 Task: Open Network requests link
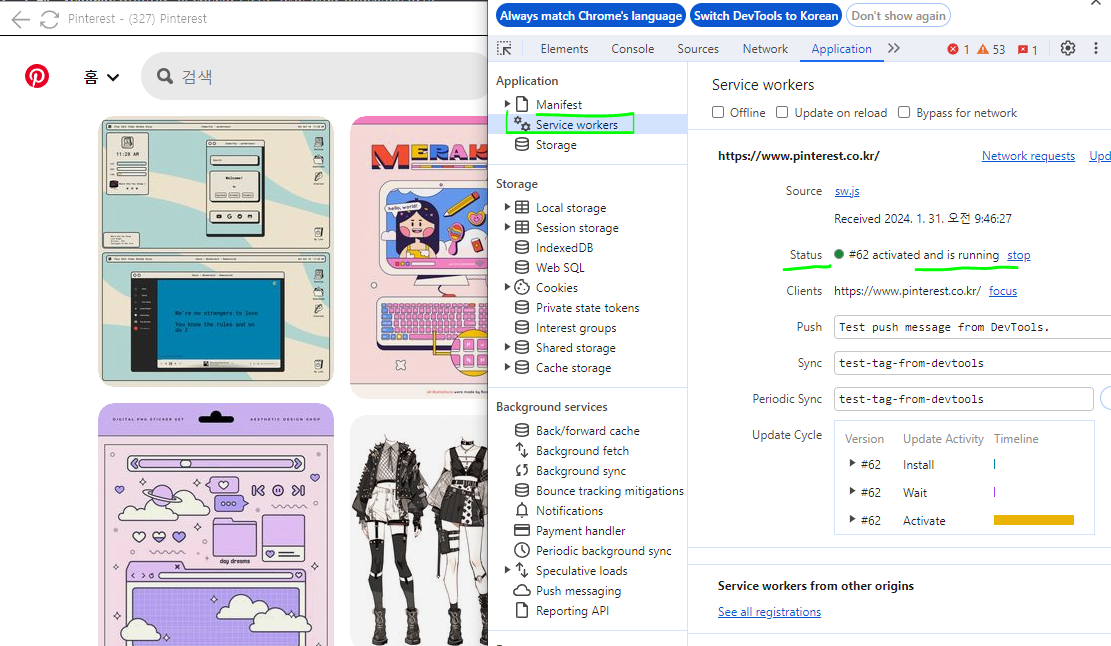click(1028, 156)
